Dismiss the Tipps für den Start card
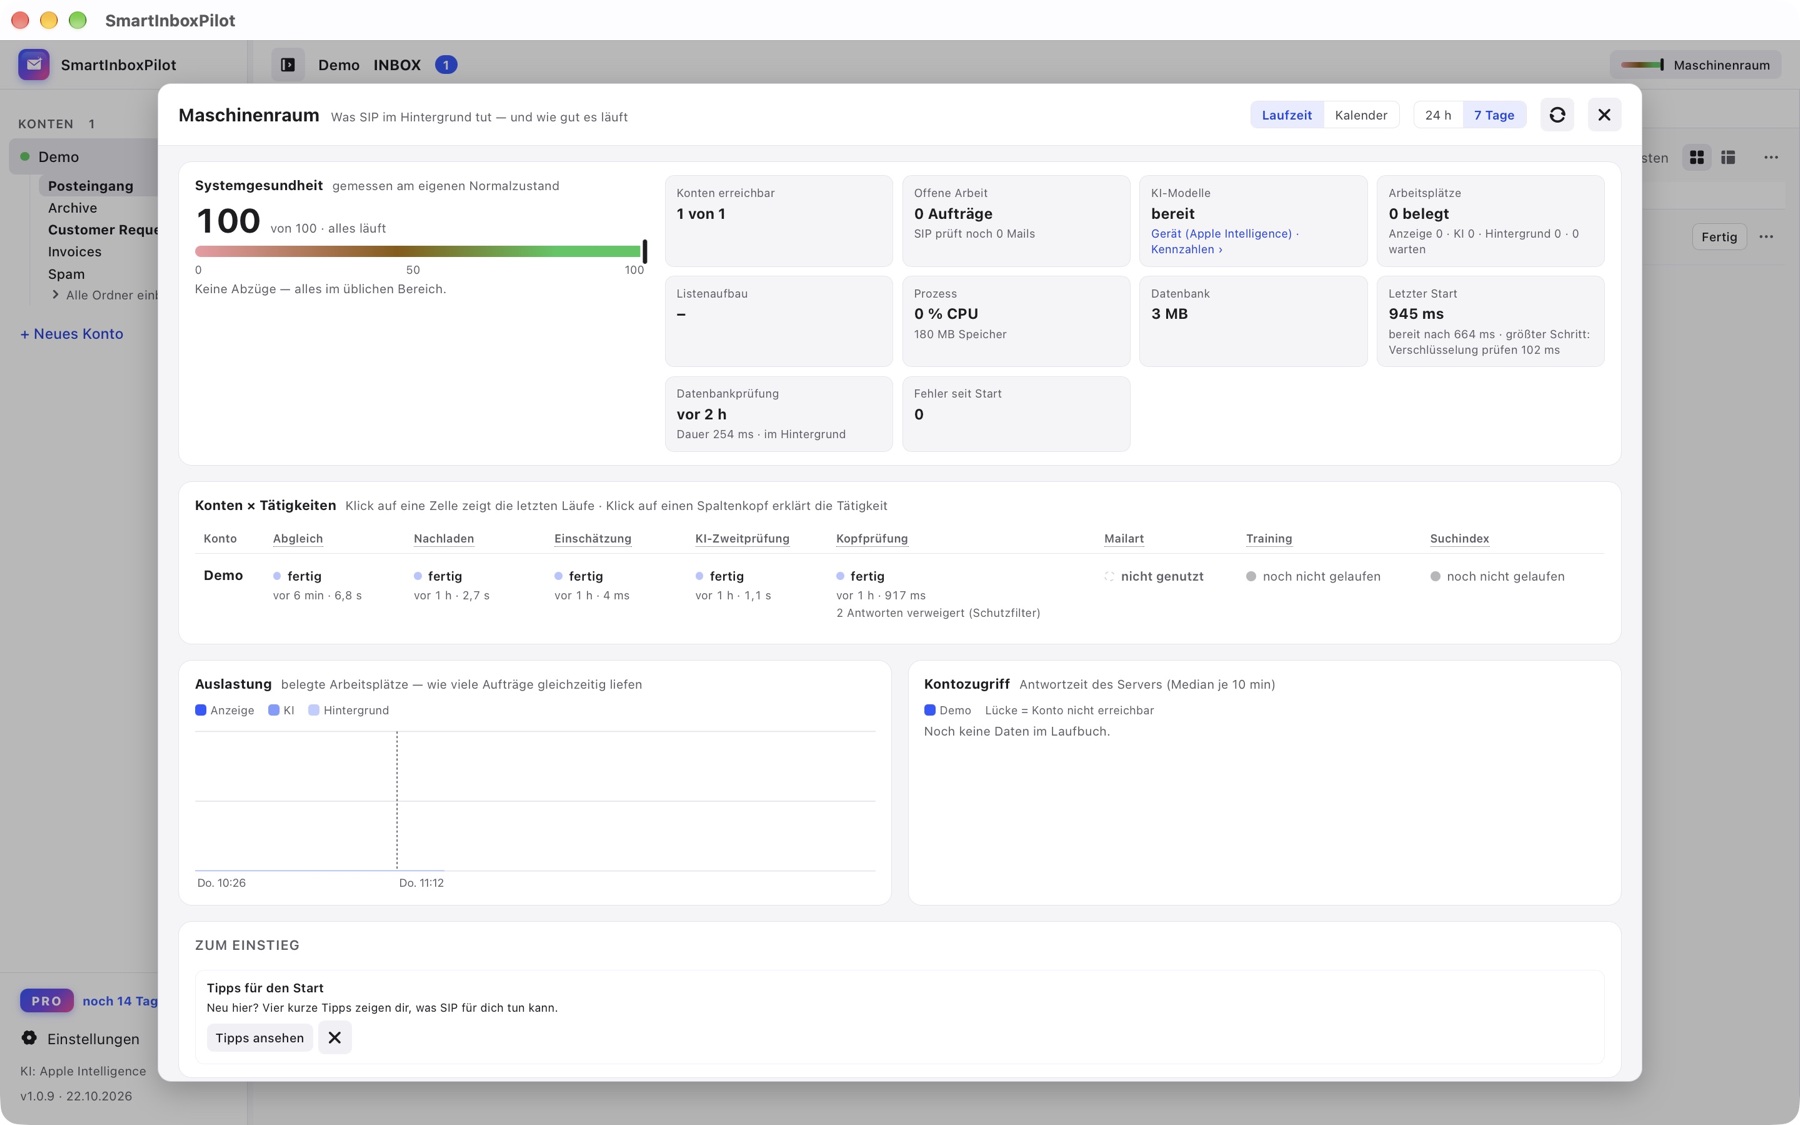The width and height of the screenshot is (1800, 1125). click(335, 1038)
